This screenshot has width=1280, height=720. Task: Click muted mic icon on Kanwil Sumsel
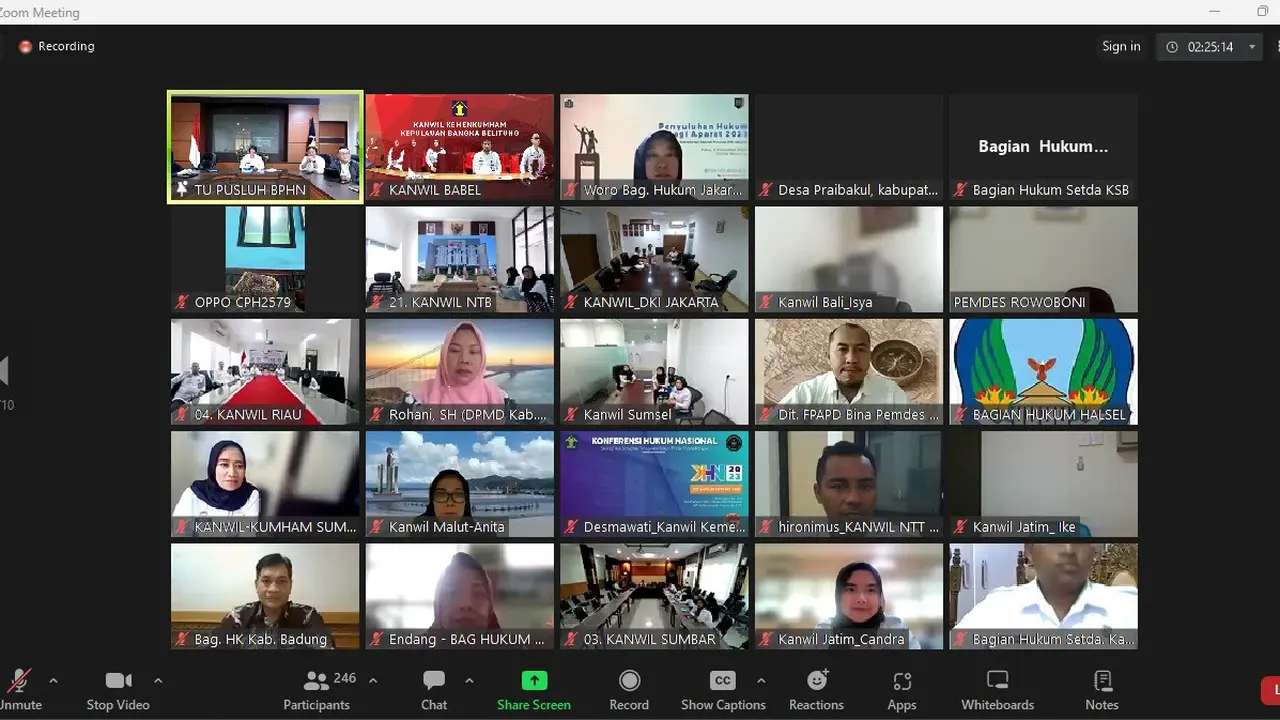[x=571, y=414]
